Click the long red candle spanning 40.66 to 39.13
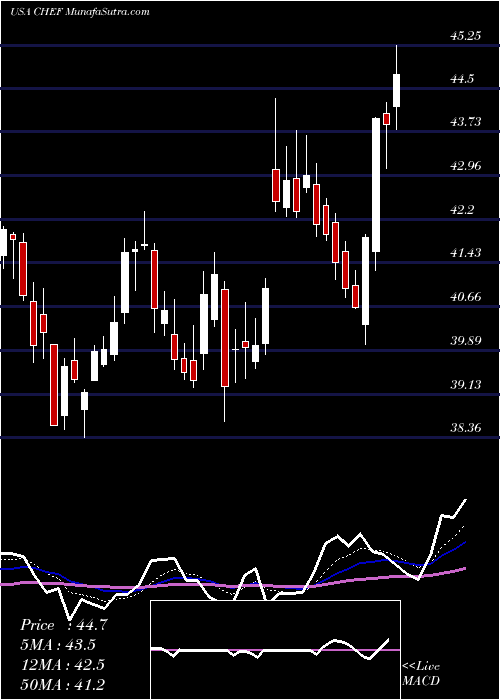This screenshot has width=500, height=700. (225, 338)
